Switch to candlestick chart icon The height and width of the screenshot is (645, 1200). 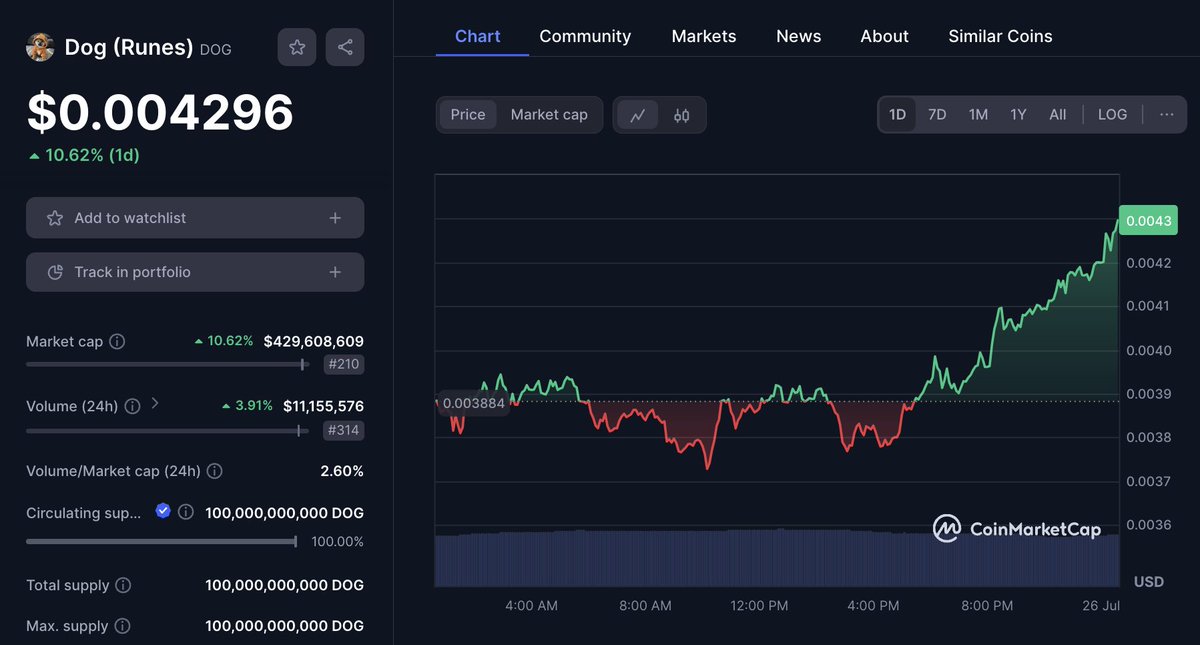(x=682, y=115)
